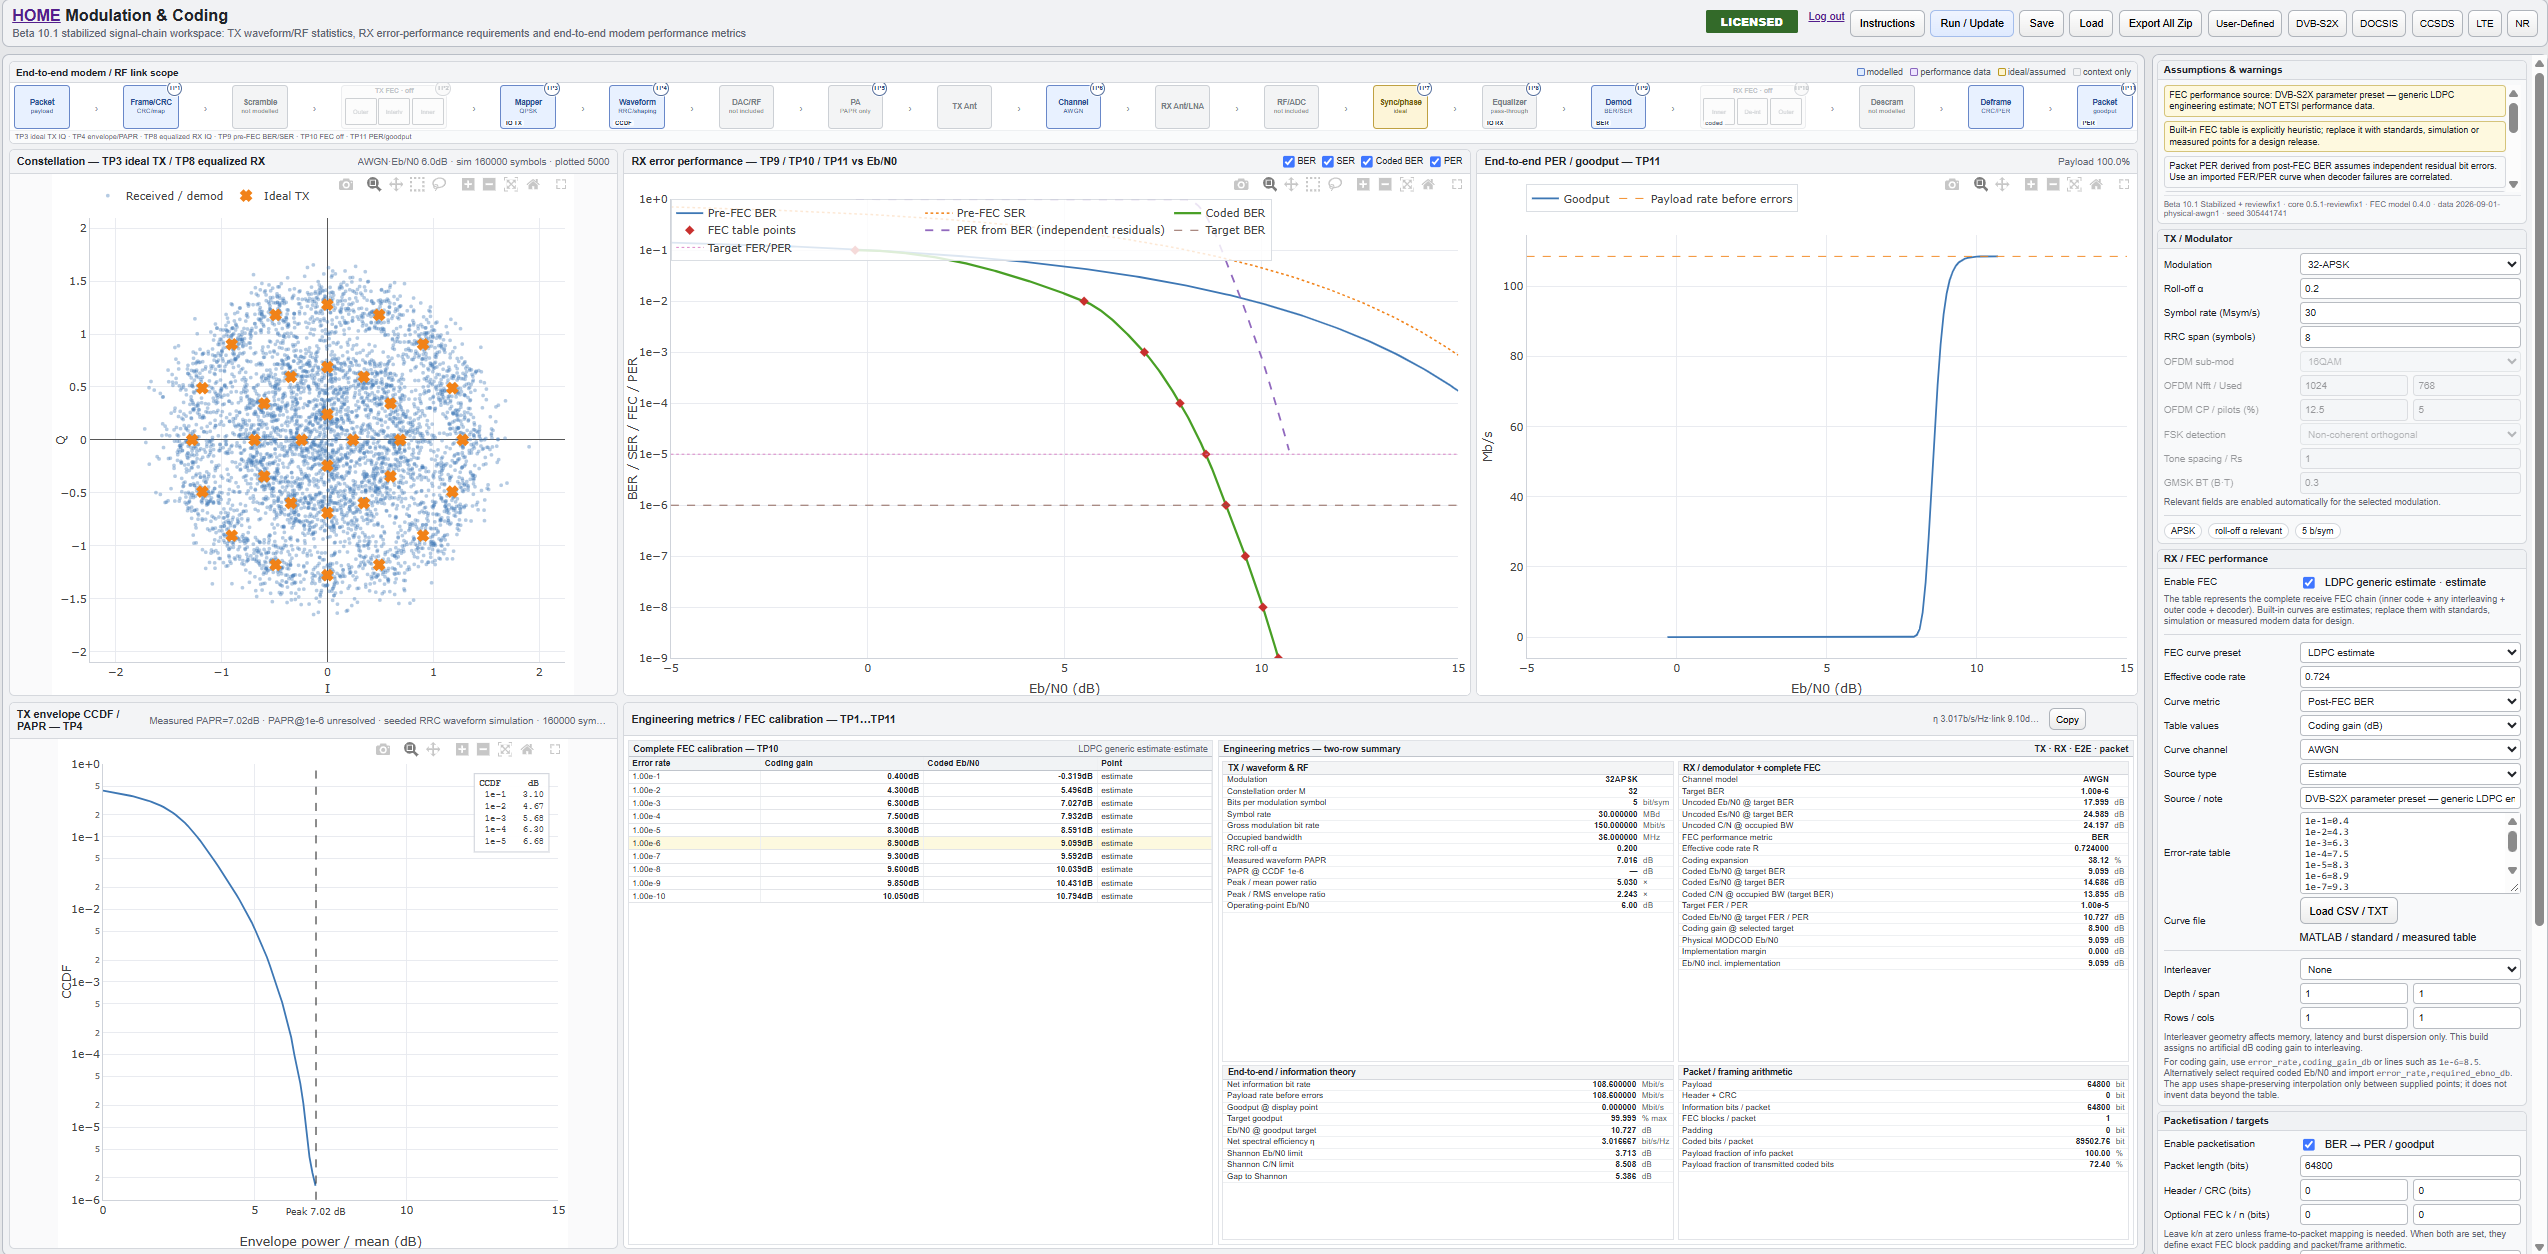The height and width of the screenshot is (1254, 2548).
Task: Open FSK detection dropdown
Action: point(2410,434)
